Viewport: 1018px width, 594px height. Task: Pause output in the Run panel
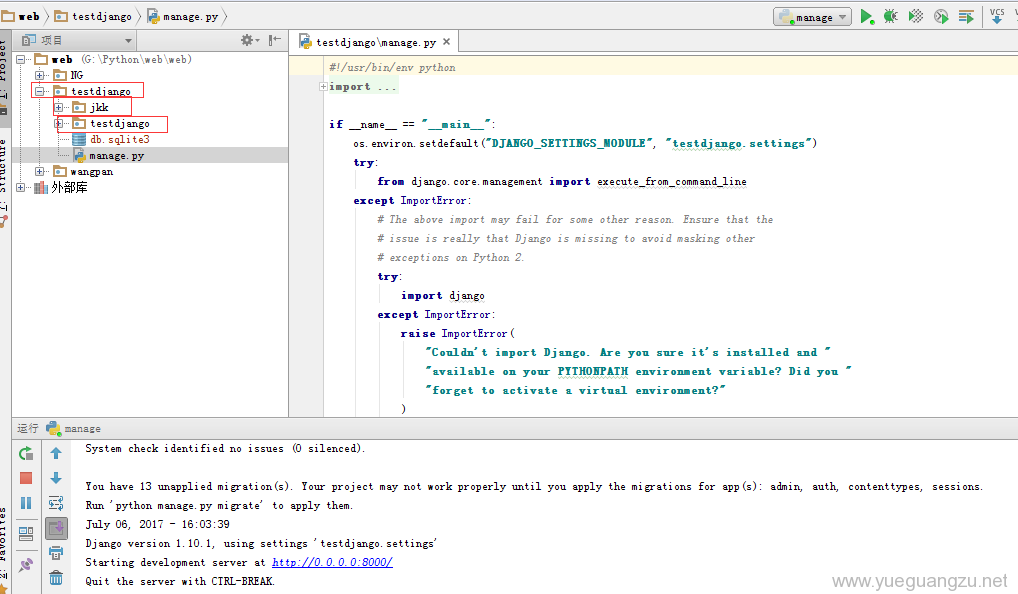point(26,503)
